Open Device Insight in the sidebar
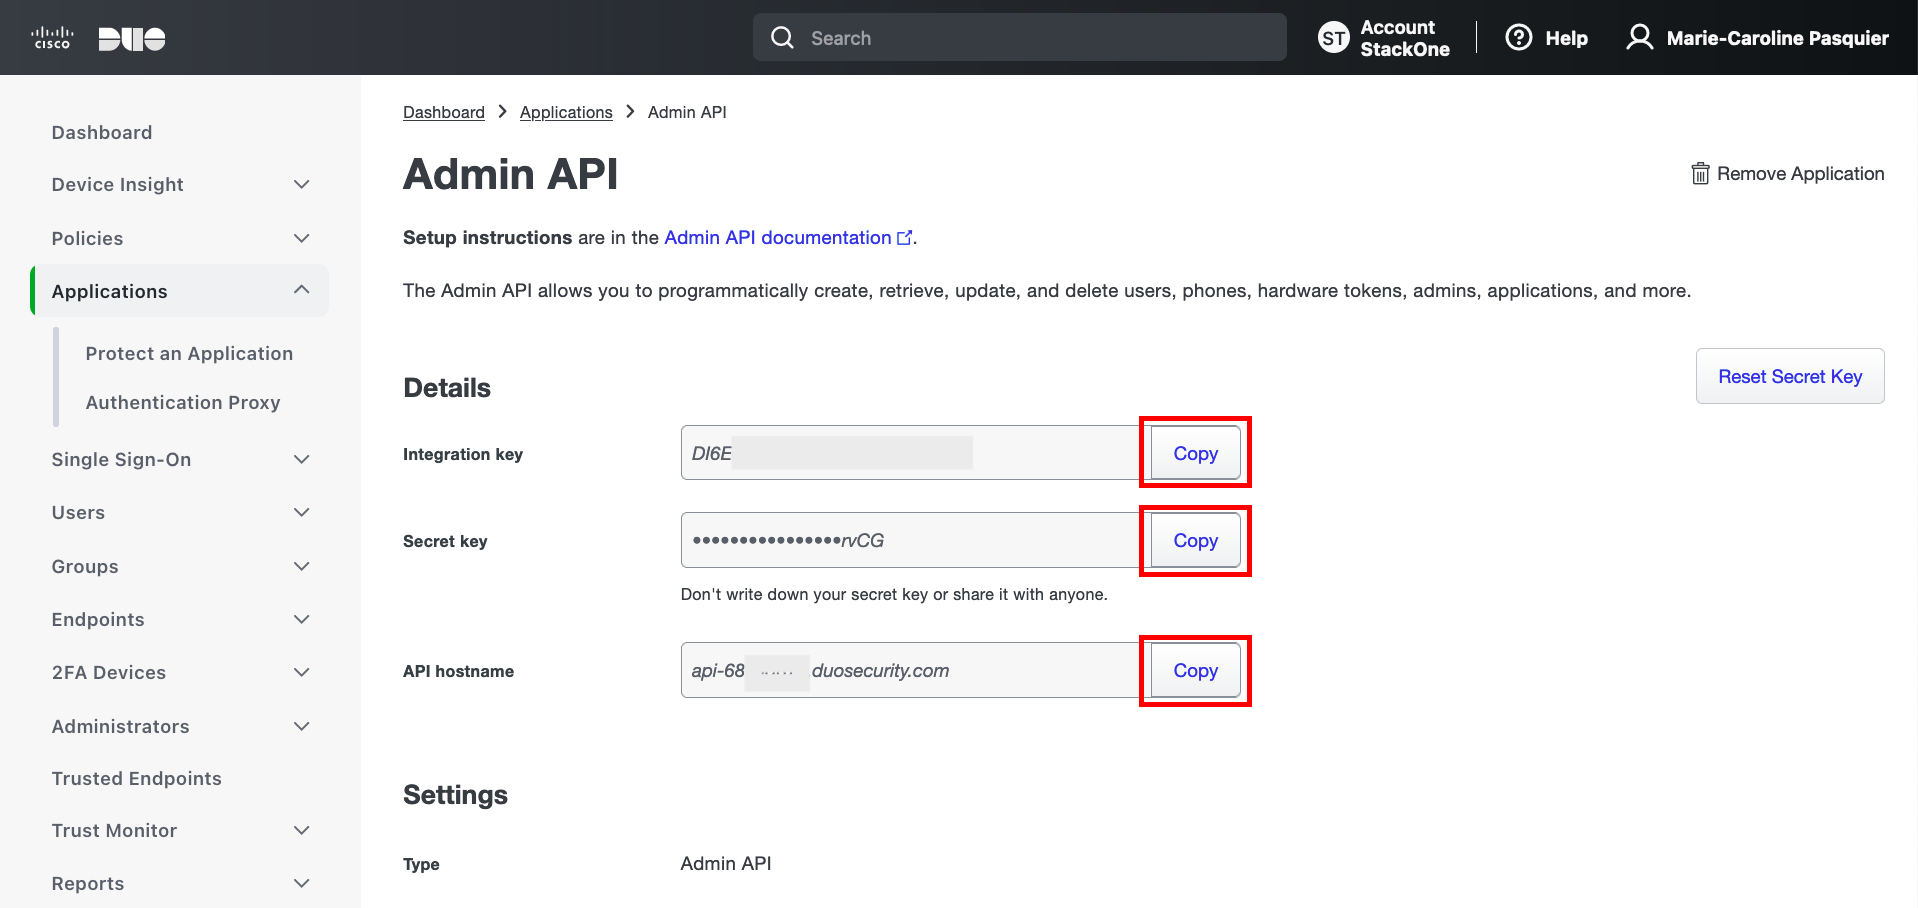 pos(118,185)
